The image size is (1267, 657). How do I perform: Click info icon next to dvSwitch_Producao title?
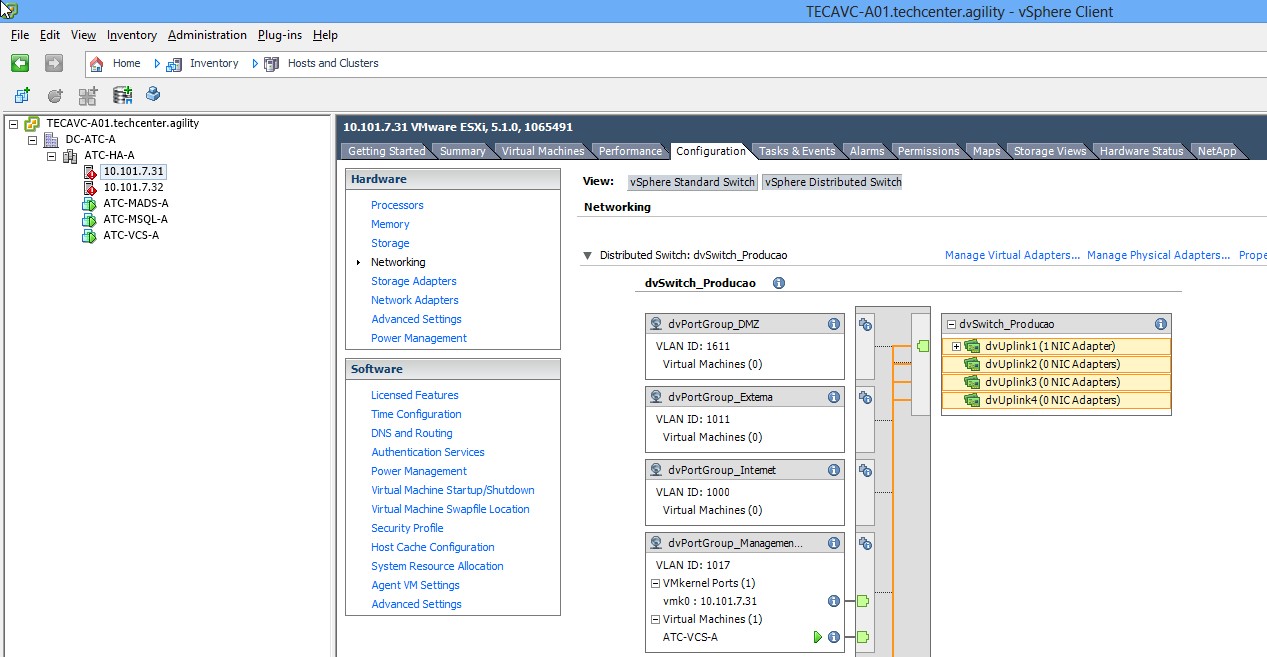click(x=779, y=283)
